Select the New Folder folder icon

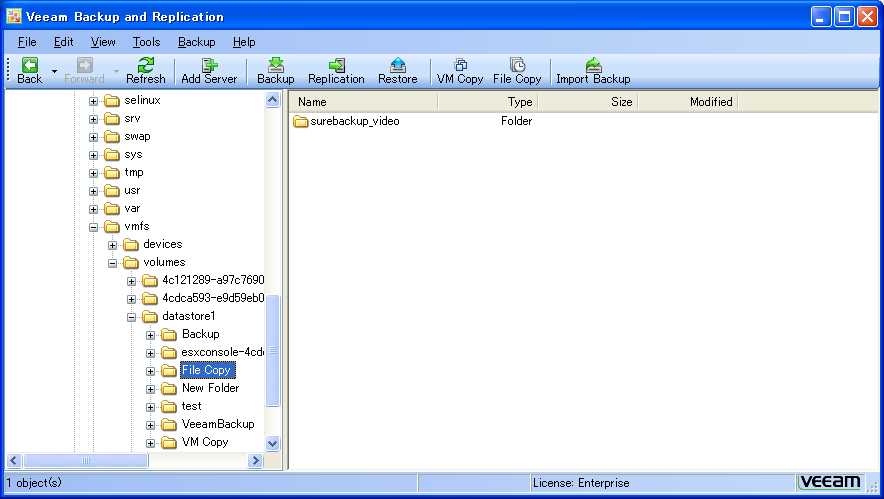(x=169, y=389)
